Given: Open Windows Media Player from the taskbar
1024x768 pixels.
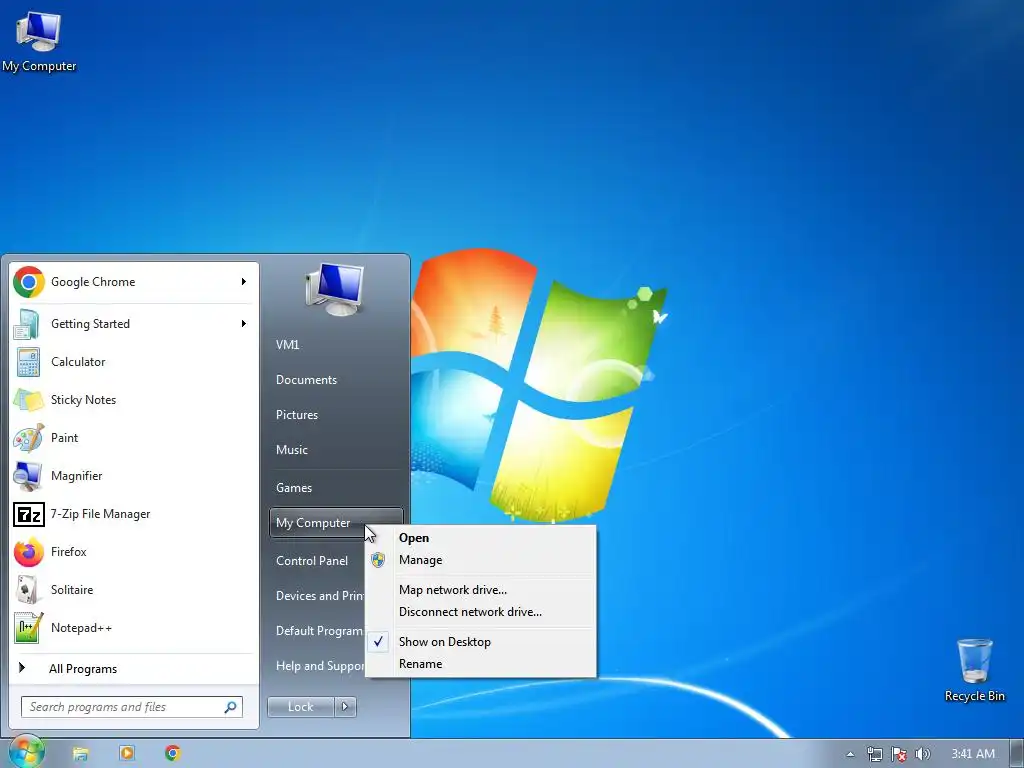Looking at the screenshot, I should pyautogui.click(x=127, y=753).
